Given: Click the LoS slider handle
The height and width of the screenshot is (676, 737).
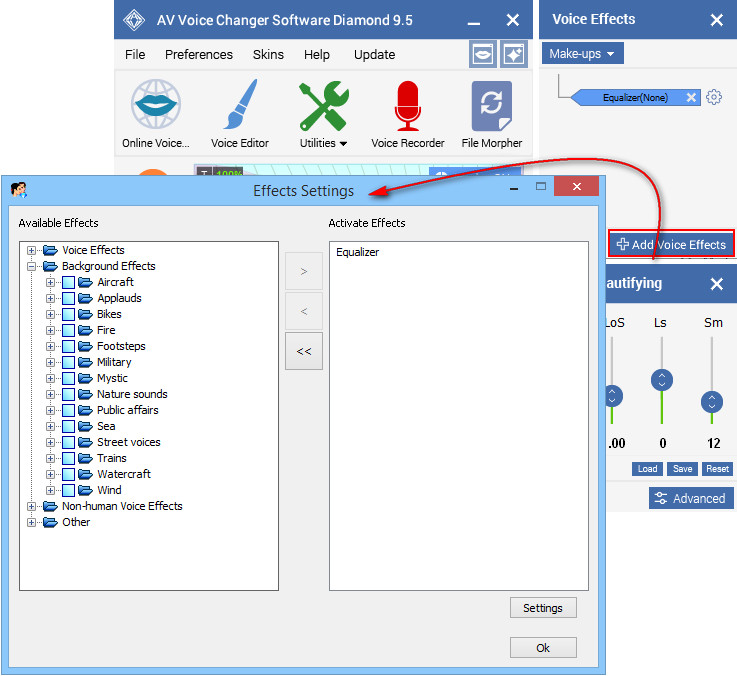Looking at the screenshot, I should pyautogui.click(x=614, y=396).
